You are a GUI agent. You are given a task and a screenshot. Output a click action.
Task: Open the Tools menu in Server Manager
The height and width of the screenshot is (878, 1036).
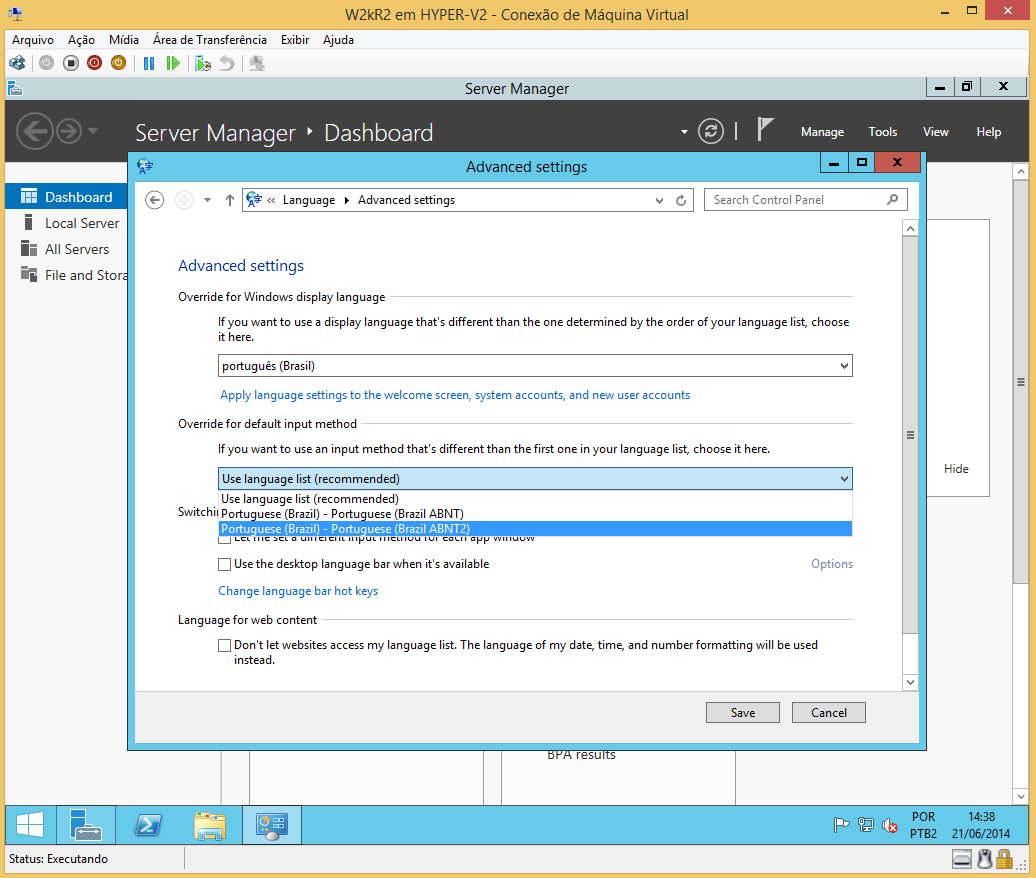882,132
